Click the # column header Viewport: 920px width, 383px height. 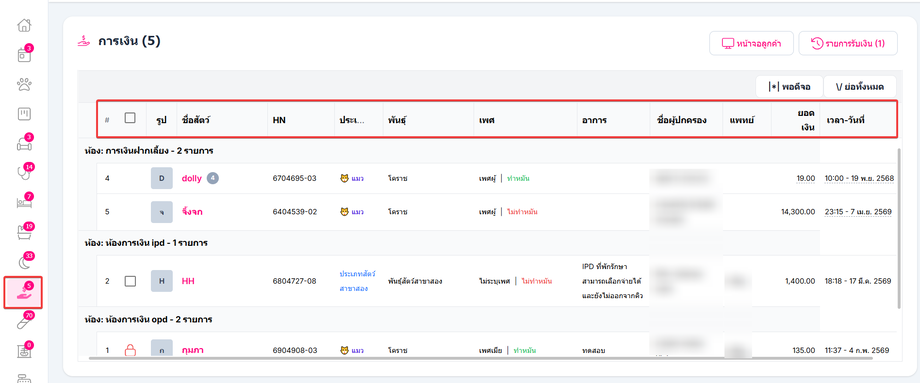(107, 120)
